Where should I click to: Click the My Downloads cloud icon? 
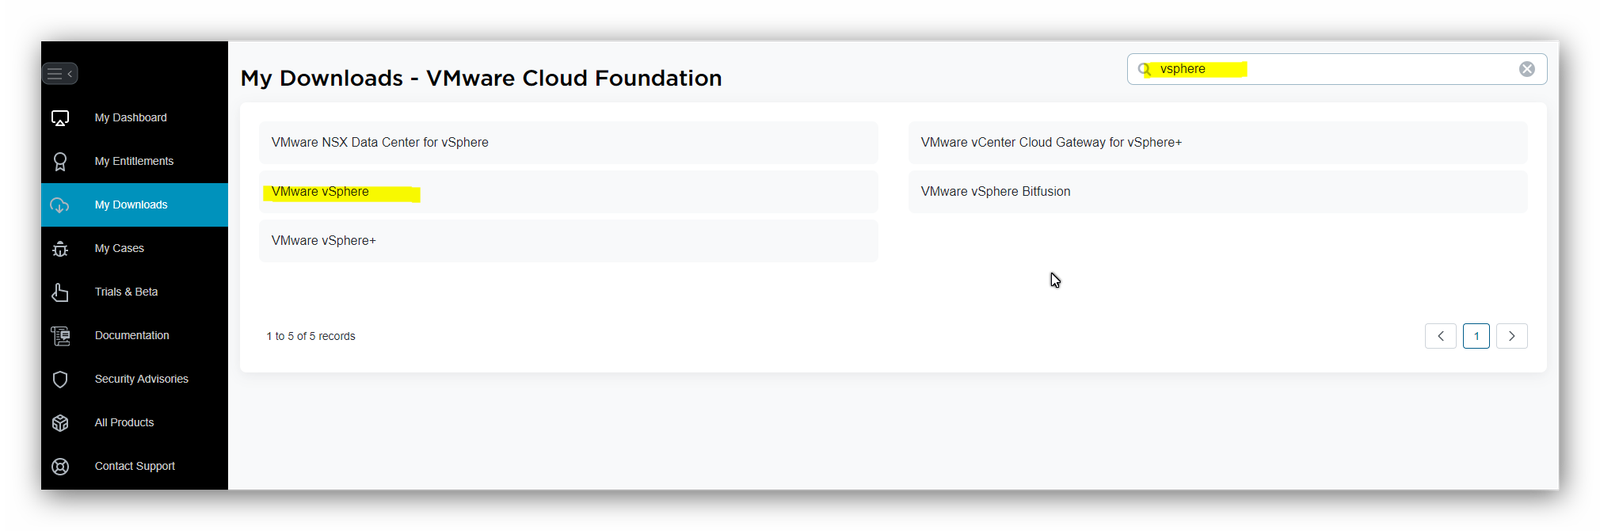[60, 205]
